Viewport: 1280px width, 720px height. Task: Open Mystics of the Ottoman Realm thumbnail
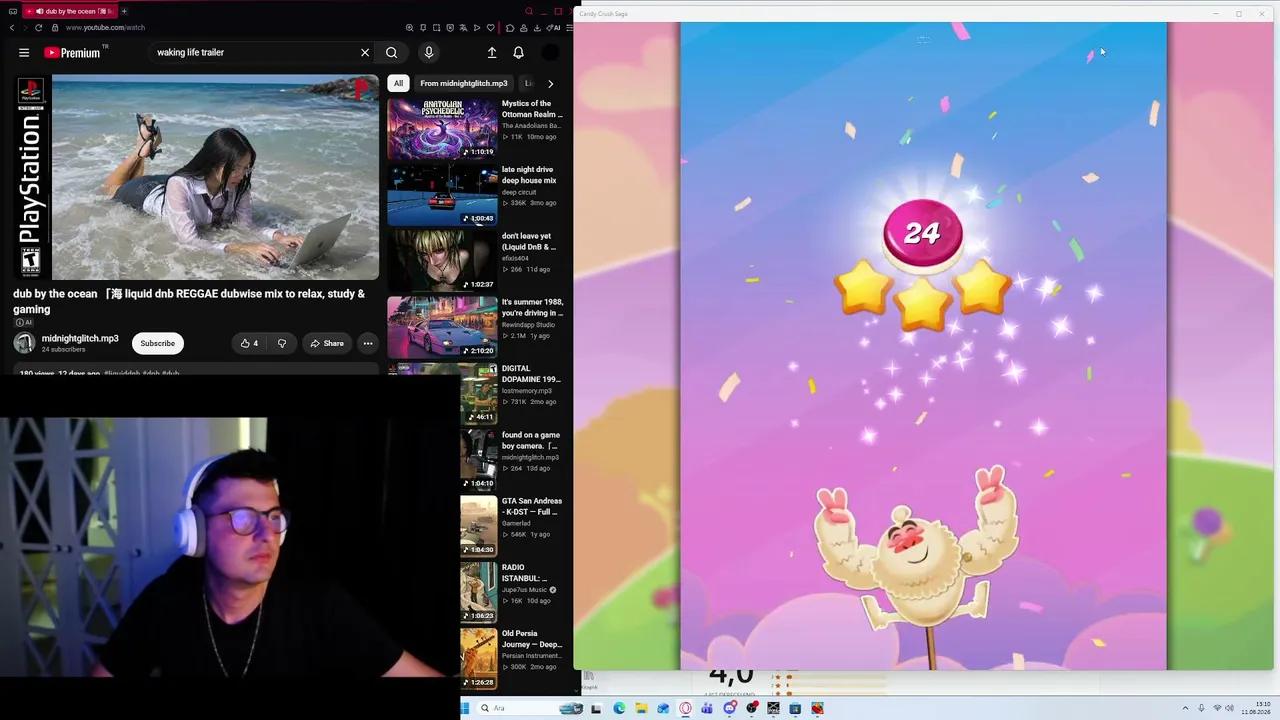pyautogui.click(x=442, y=129)
